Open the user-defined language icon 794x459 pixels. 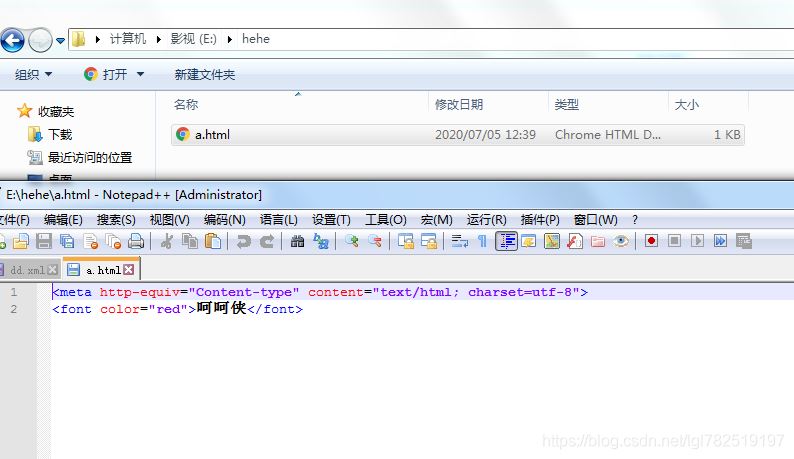529,241
